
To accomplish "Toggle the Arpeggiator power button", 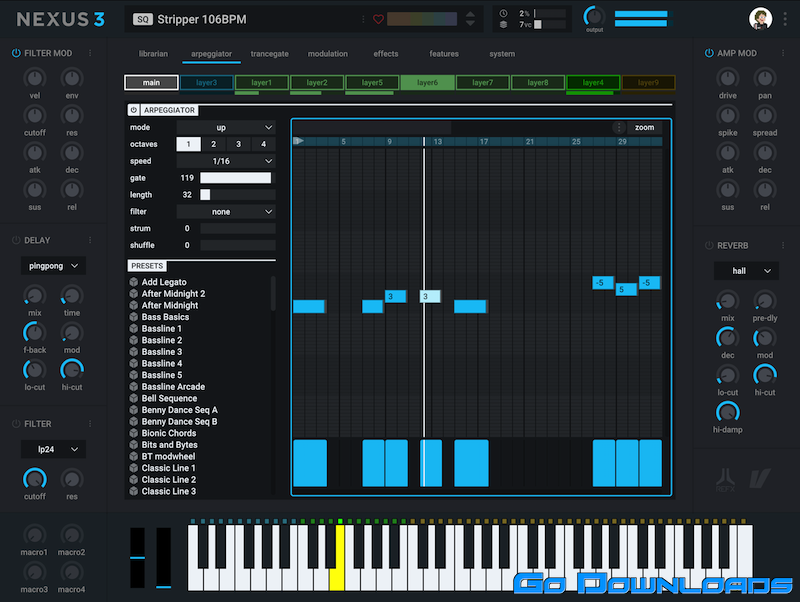I will [x=134, y=110].
